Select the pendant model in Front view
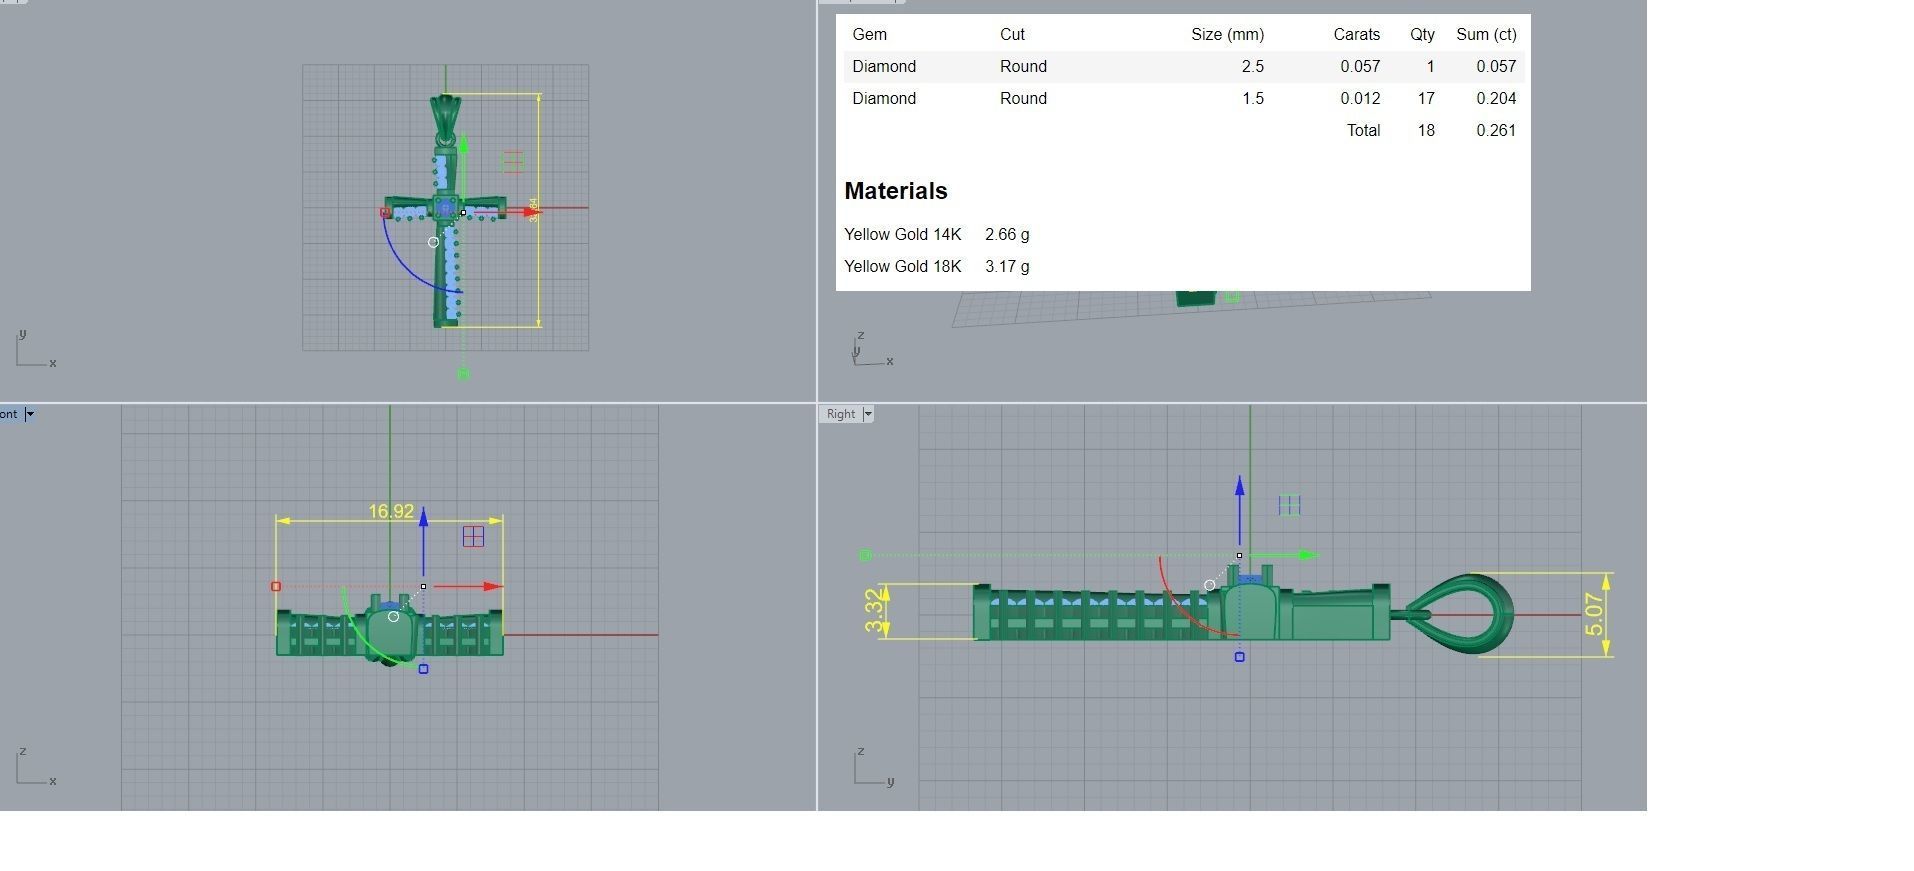The height and width of the screenshot is (871, 1914). point(389,629)
